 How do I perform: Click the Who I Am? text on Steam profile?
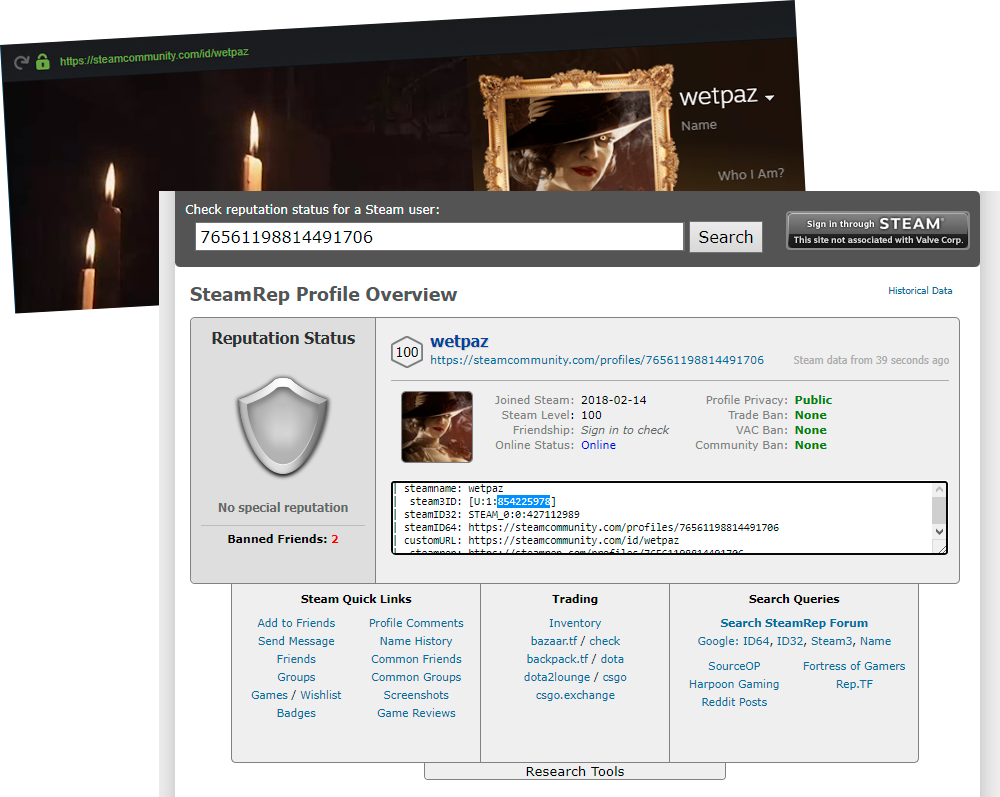751,174
